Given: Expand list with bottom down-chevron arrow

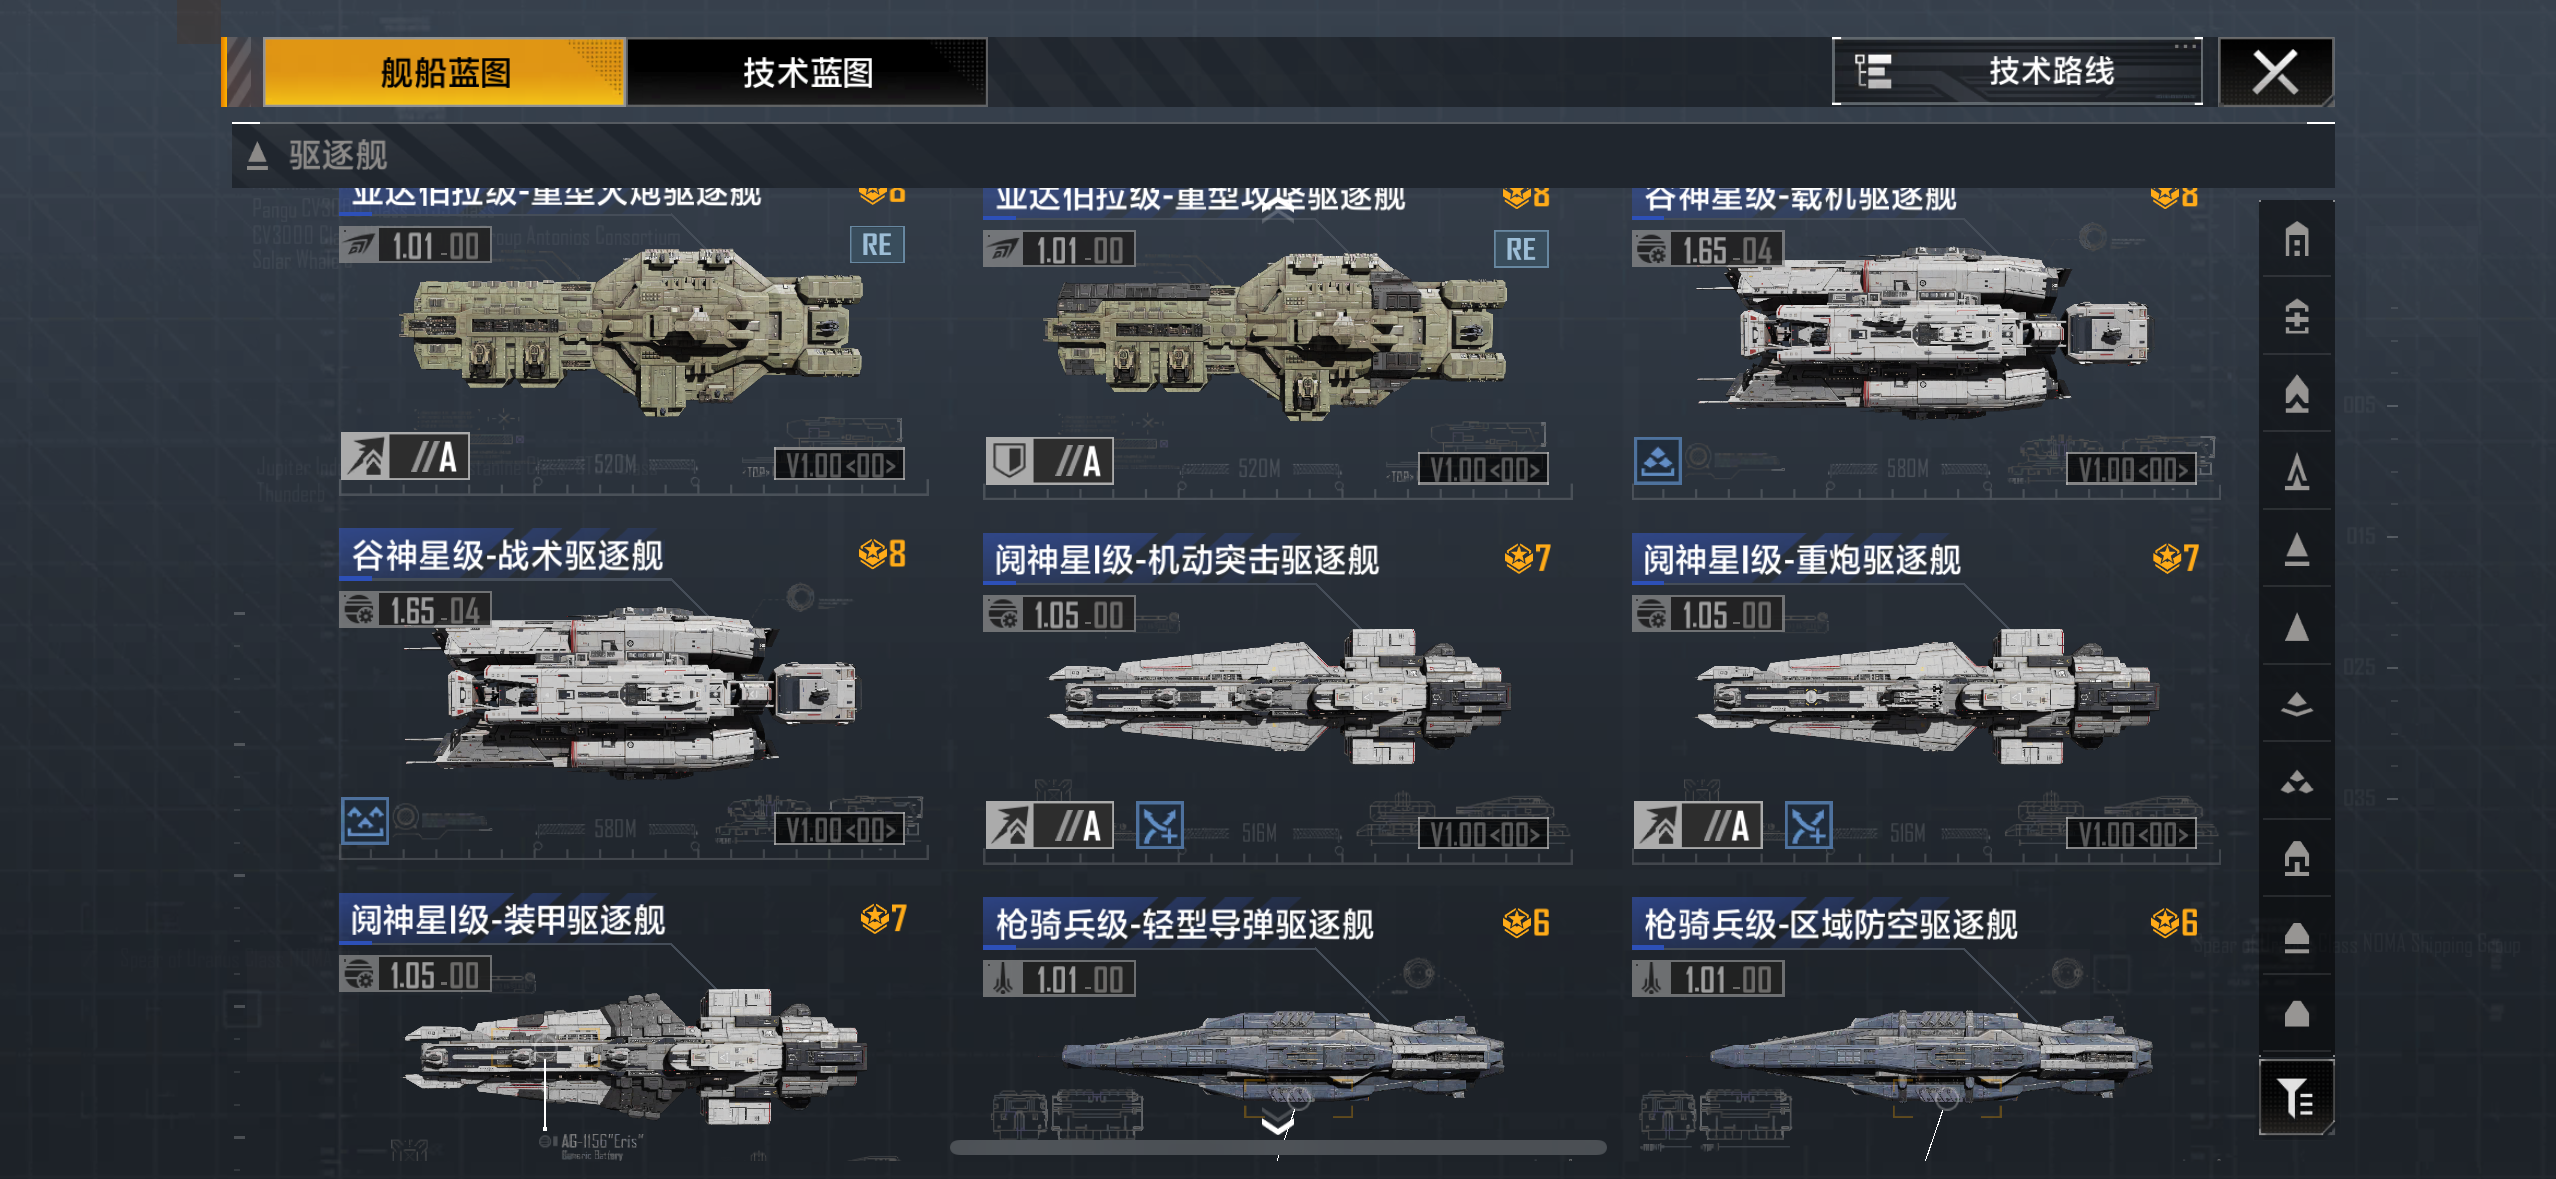Looking at the screenshot, I should tap(1277, 1125).
